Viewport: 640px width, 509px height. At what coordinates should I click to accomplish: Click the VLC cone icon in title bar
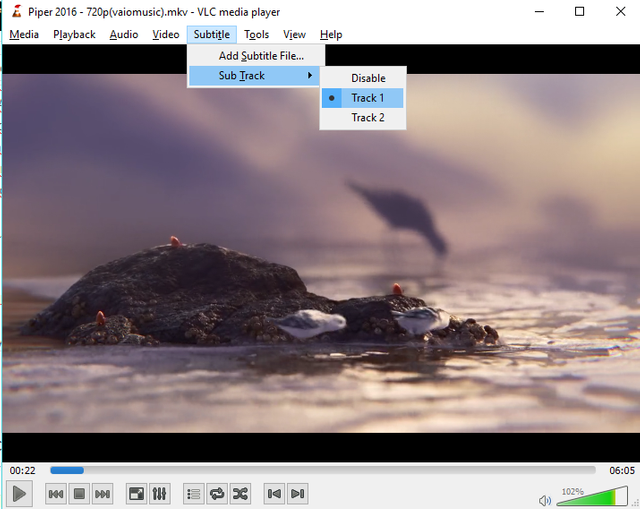tap(16, 11)
